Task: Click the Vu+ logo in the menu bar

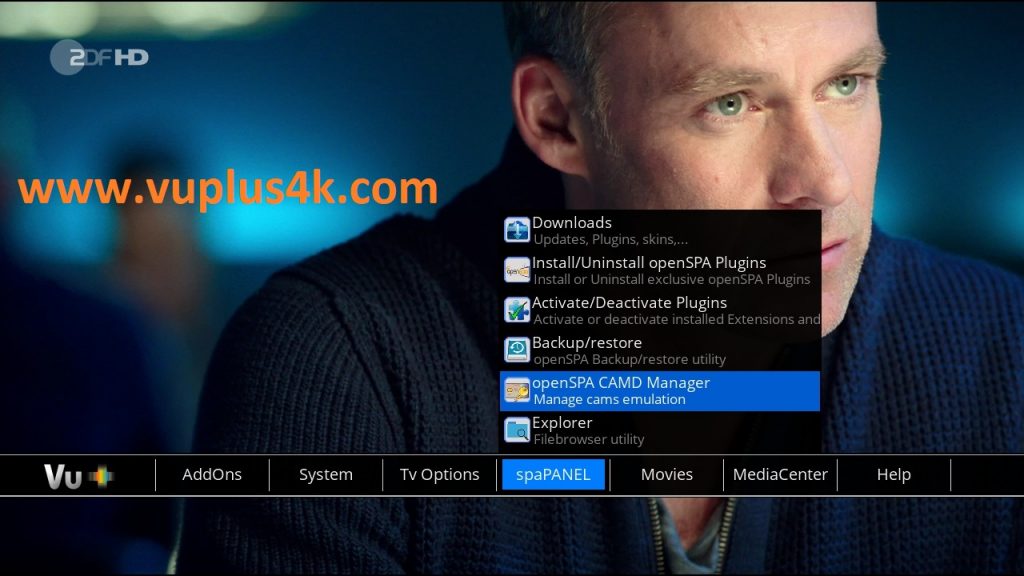Action: 78,476
